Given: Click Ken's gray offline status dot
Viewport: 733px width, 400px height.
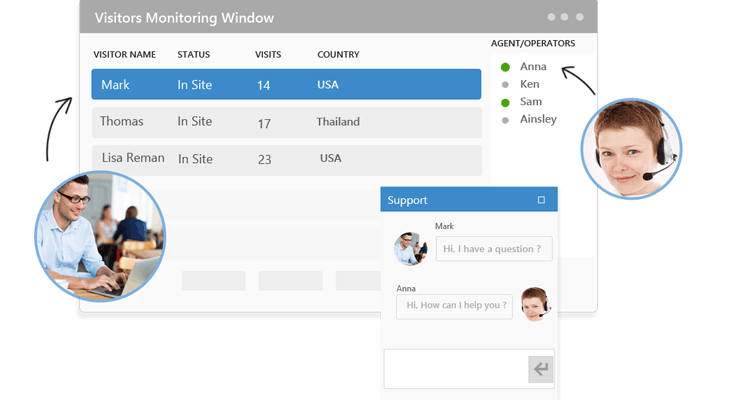Looking at the screenshot, I should coord(505,85).
